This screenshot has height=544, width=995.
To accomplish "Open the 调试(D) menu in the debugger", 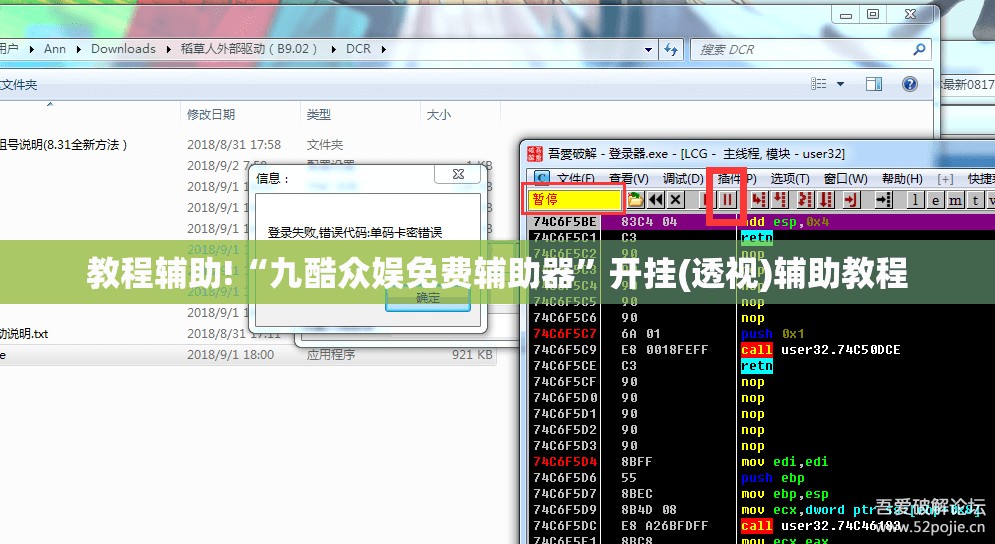I will pyautogui.click(x=683, y=179).
